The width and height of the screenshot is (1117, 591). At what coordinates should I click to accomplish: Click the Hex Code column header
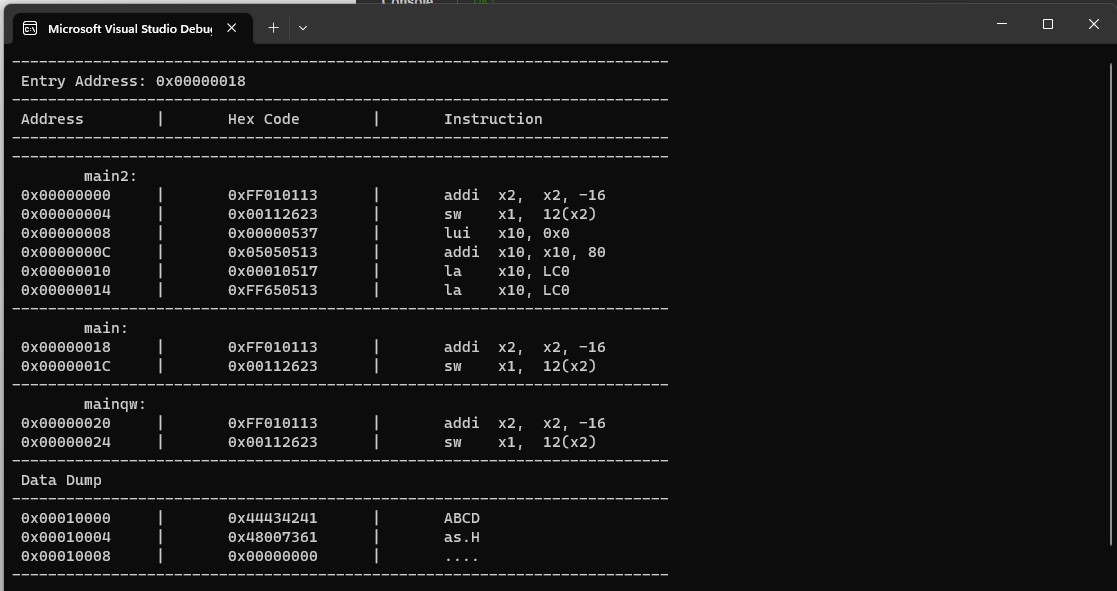pyautogui.click(x=264, y=120)
